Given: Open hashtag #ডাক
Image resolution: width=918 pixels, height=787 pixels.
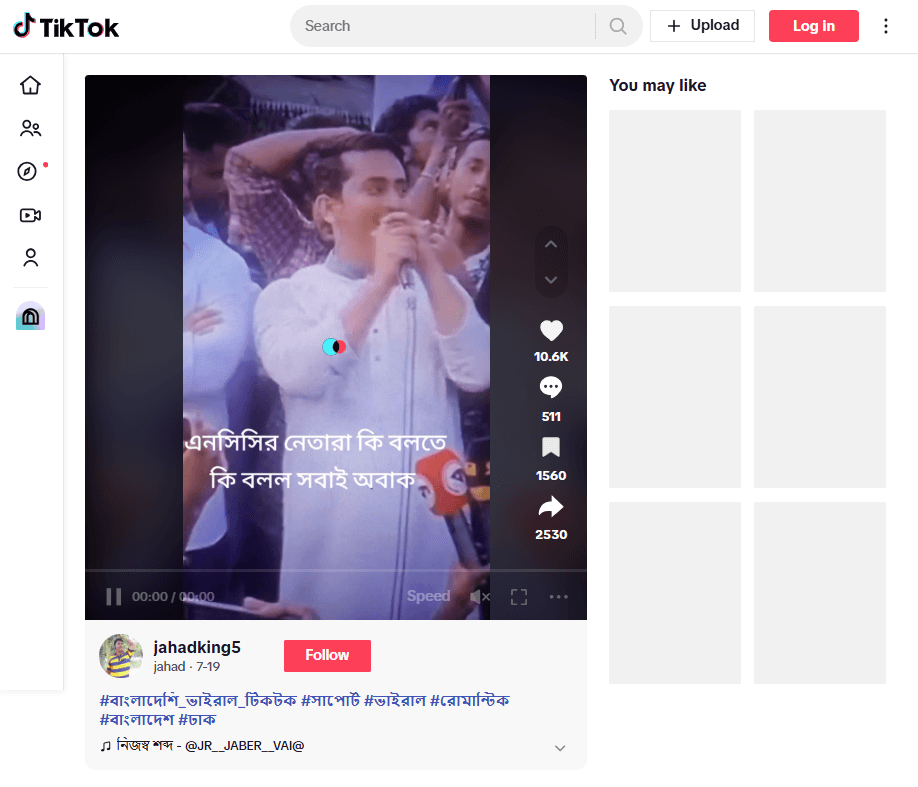Looking at the screenshot, I should pos(197,720).
